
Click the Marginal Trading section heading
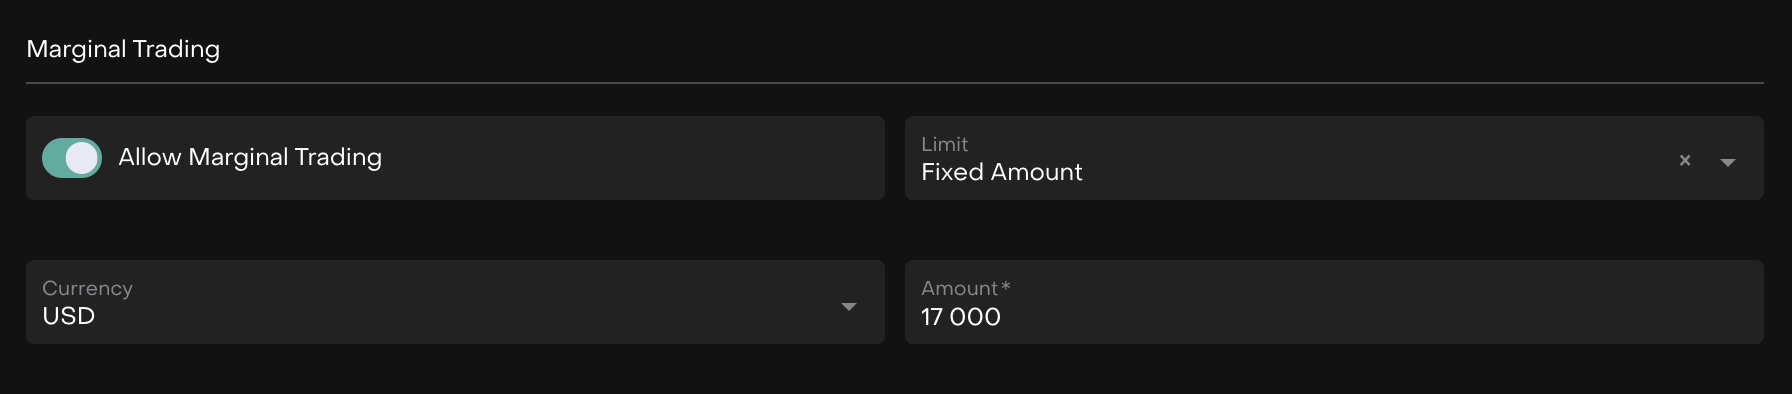[x=123, y=49]
